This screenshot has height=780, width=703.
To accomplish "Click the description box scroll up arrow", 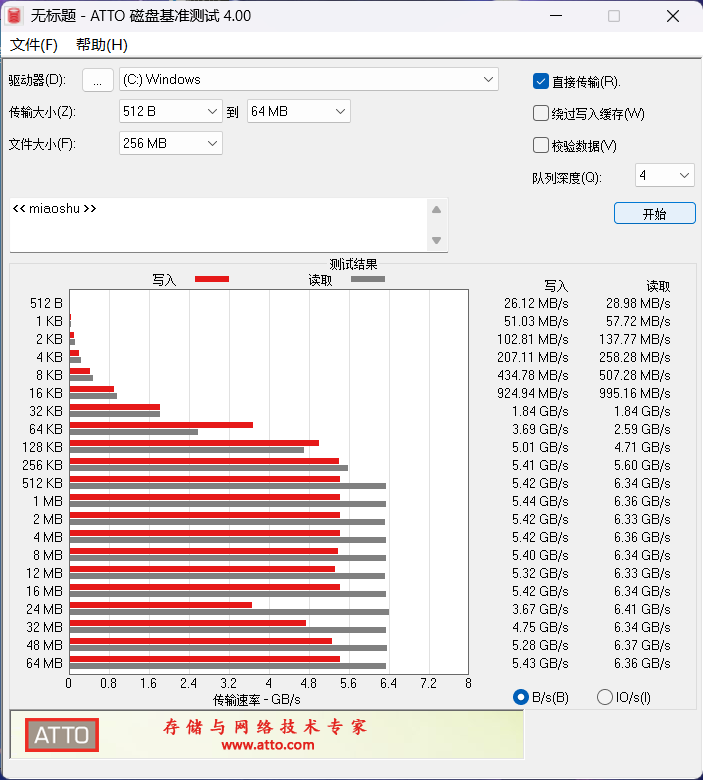I will [436, 210].
